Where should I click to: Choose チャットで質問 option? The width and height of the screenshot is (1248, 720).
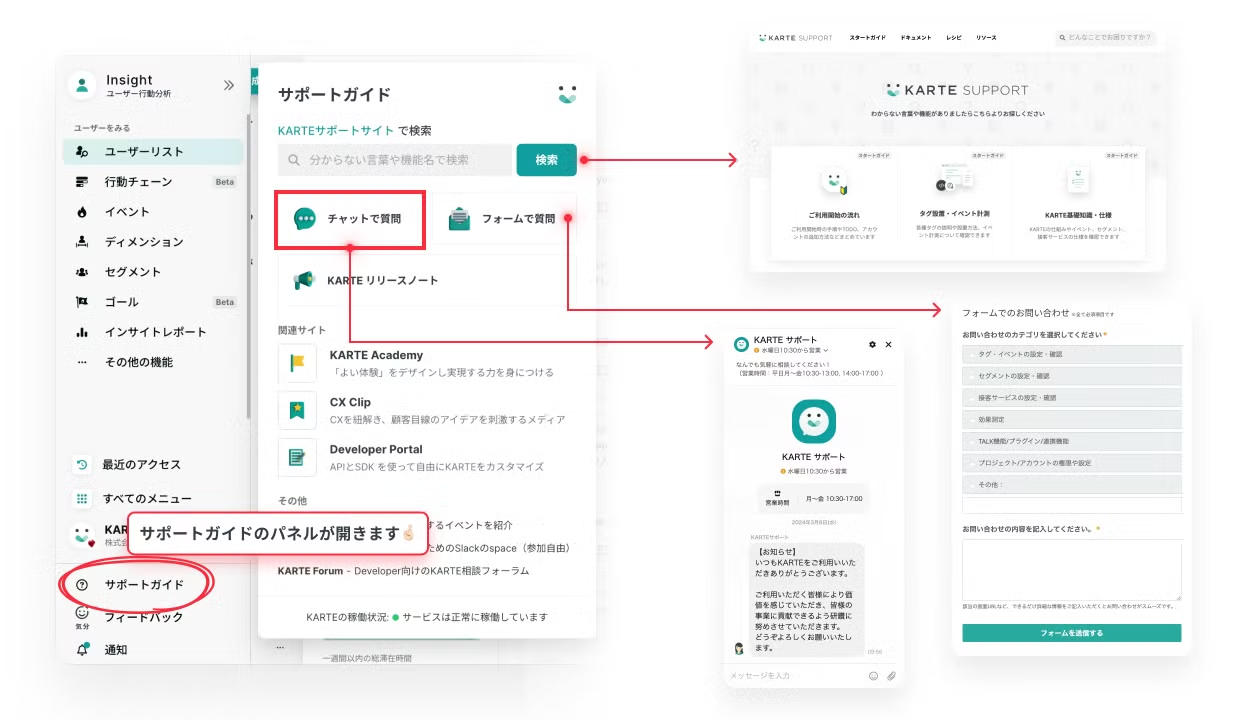[x=351, y=219]
